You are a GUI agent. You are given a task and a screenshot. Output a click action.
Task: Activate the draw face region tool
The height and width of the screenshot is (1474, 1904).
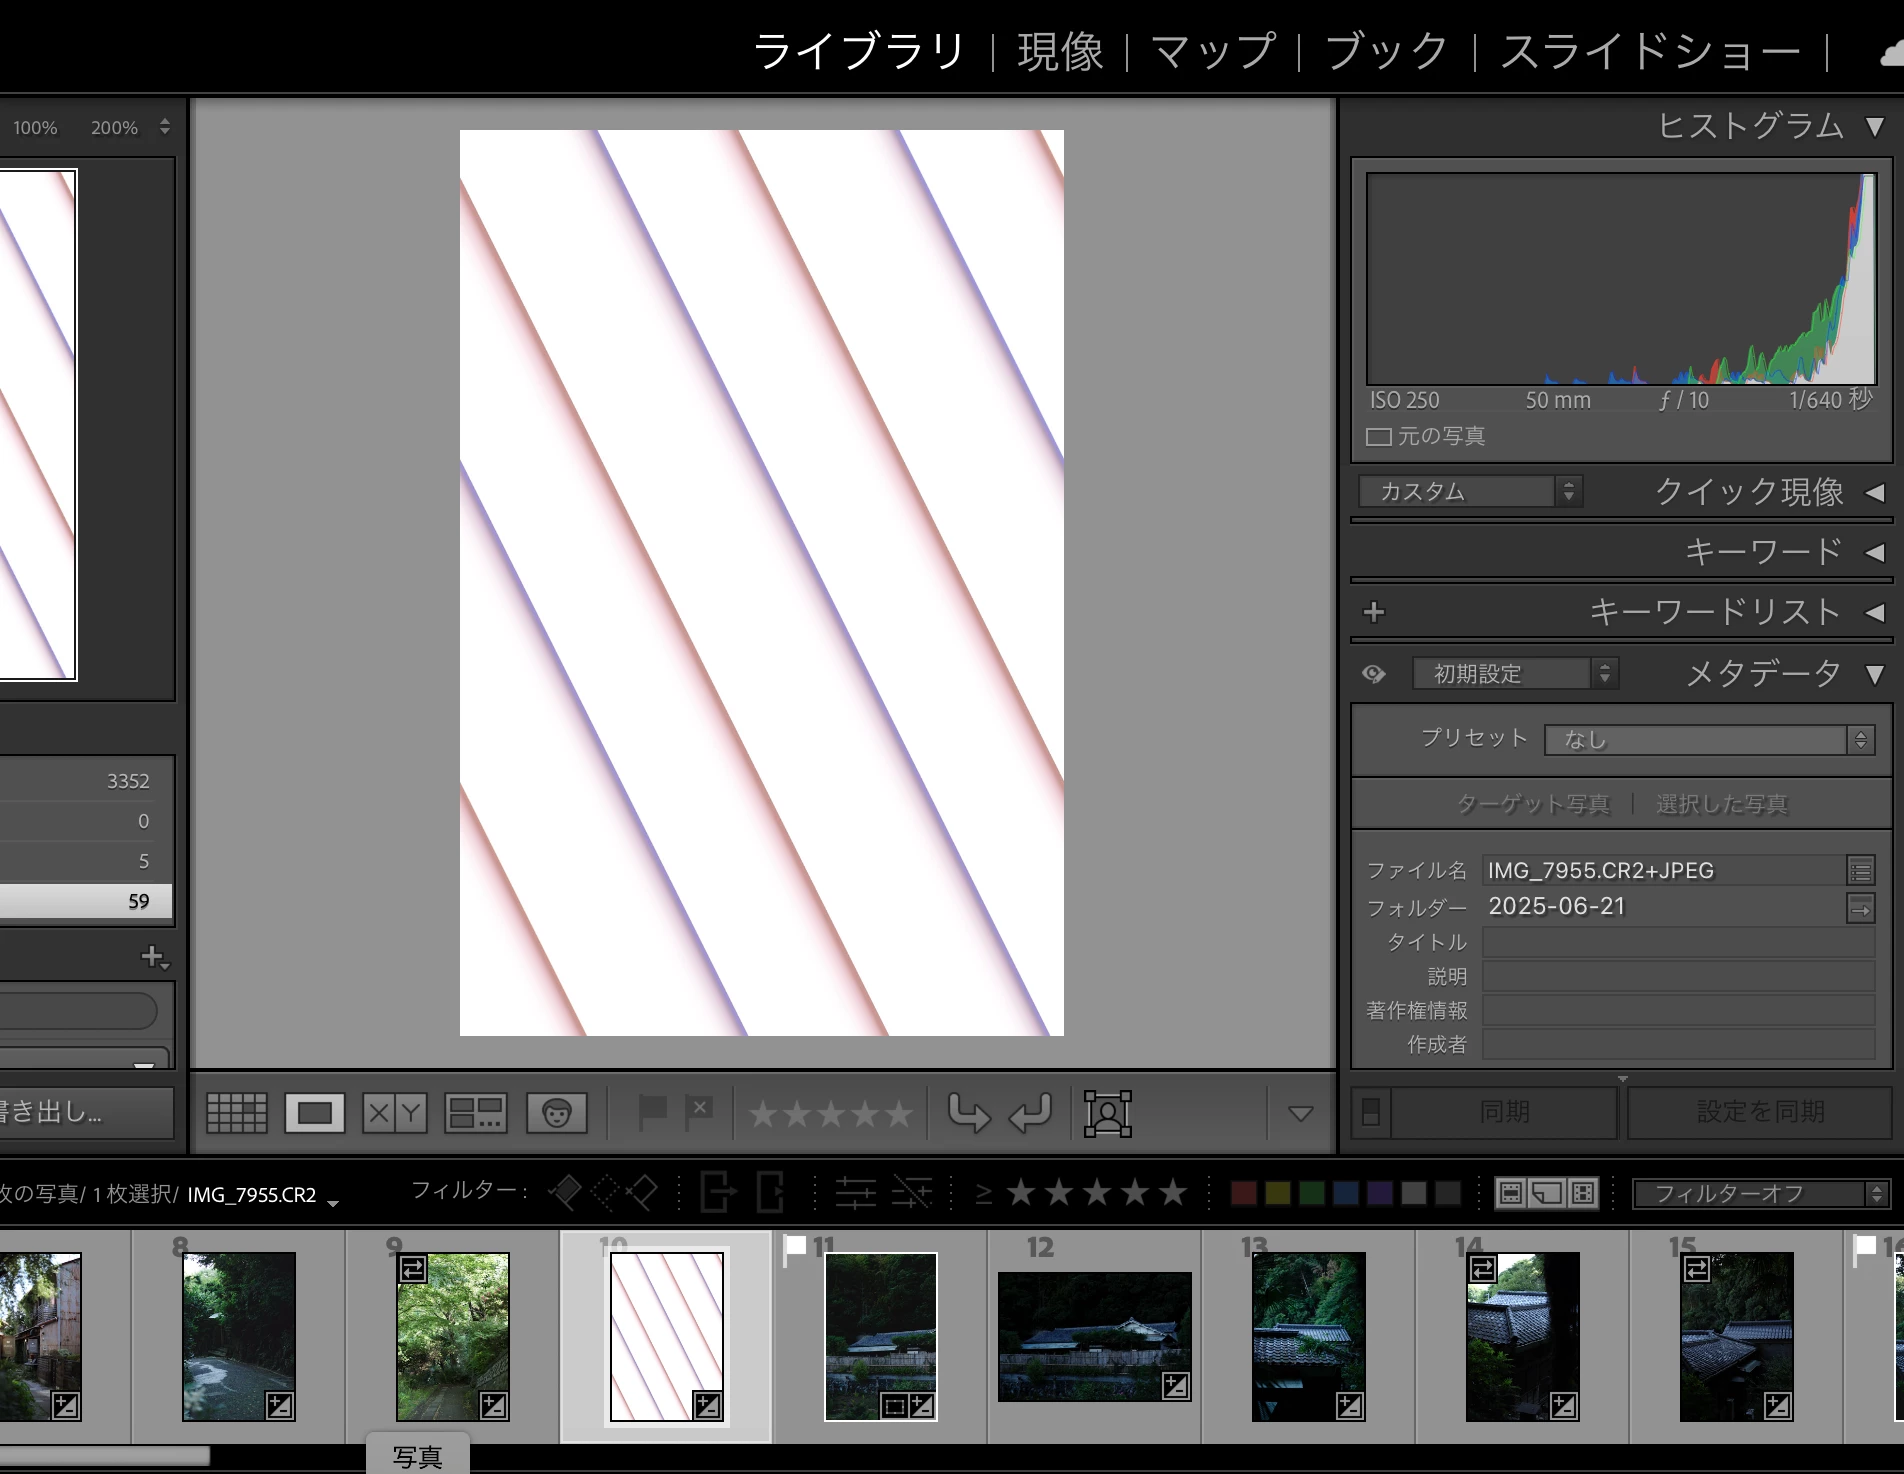tap(1108, 1113)
